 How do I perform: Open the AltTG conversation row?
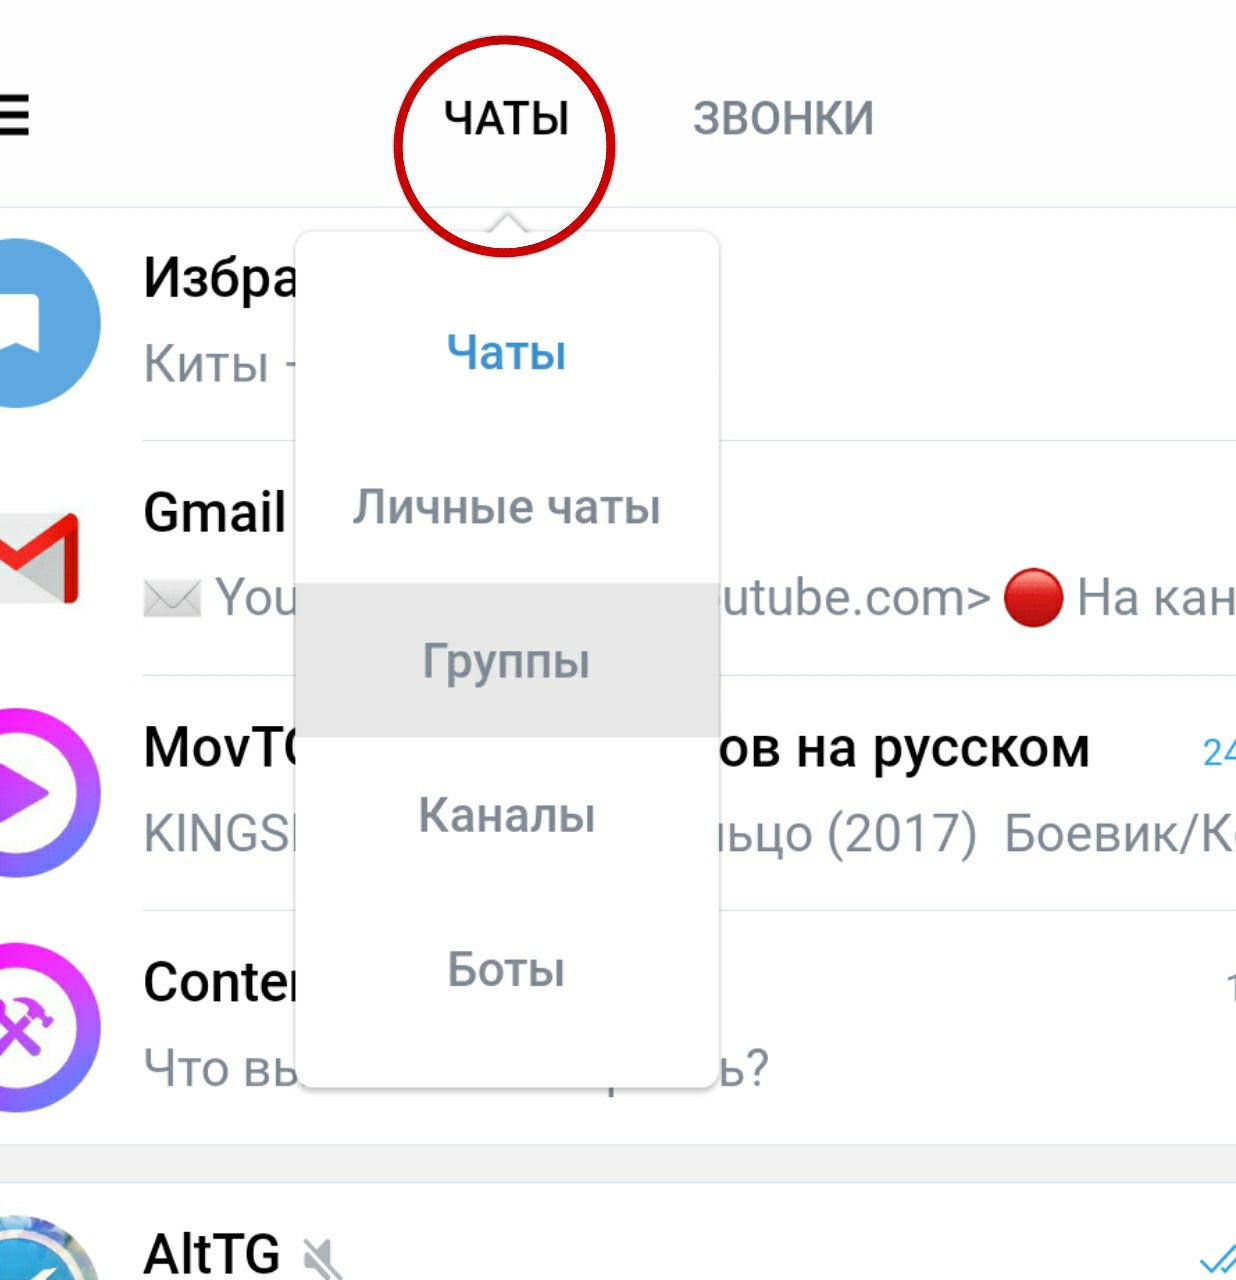618,1232
